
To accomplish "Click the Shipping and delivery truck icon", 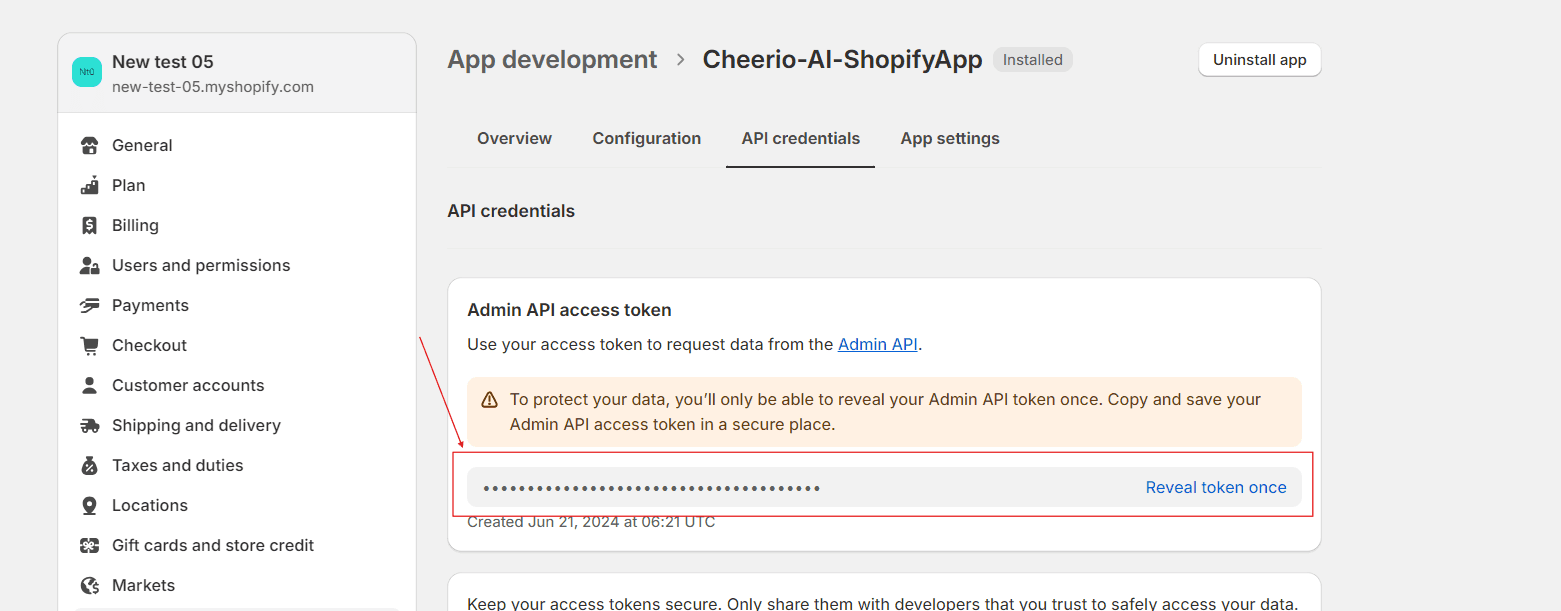I will point(90,425).
